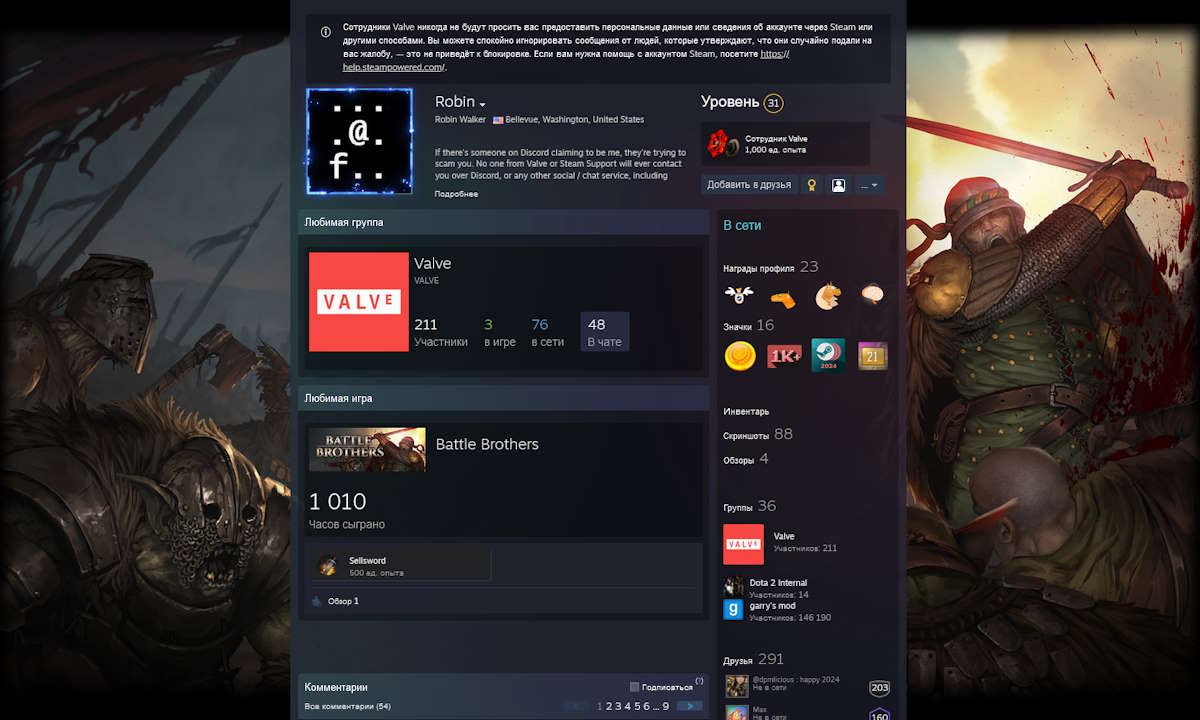Screen dimensions: 1200x720
Task: Click the next comments page arrow
Action: [x=690, y=706]
